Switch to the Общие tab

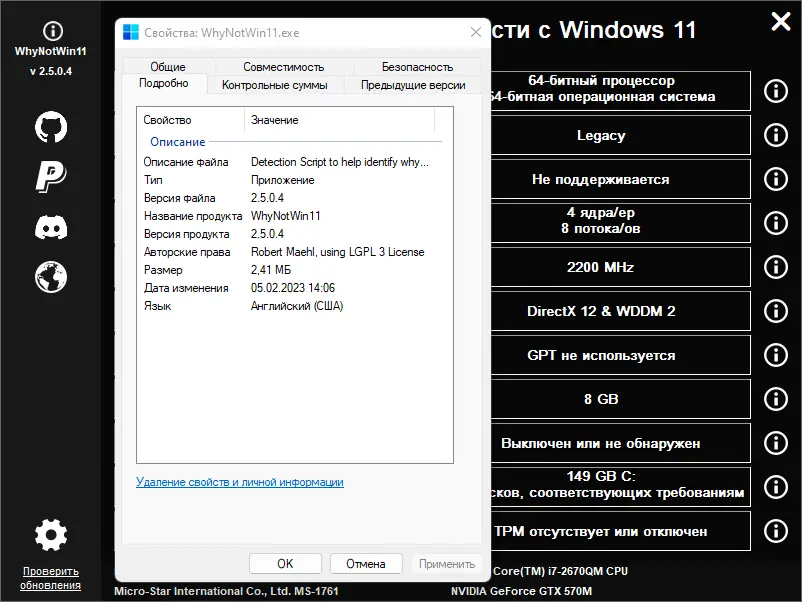[x=168, y=66]
